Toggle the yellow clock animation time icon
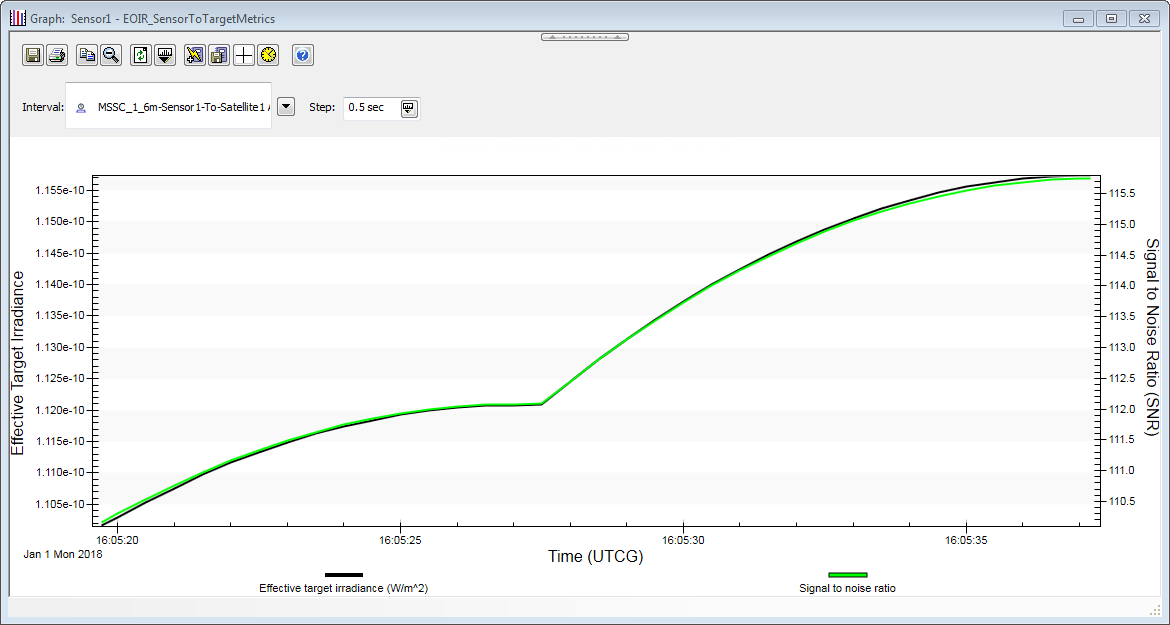The height and width of the screenshot is (625, 1170). pos(267,55)
